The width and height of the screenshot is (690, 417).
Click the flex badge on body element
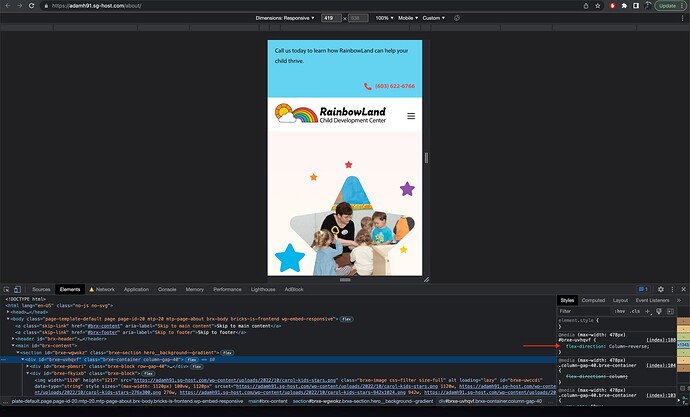(346, 319)
